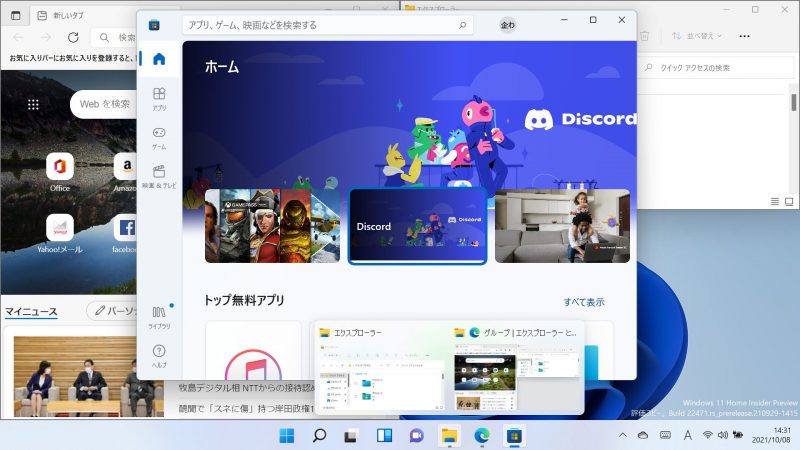The image size is (800, 450).
Task: Click the Edge browser refresh button
Action: (x=73, y=37)
